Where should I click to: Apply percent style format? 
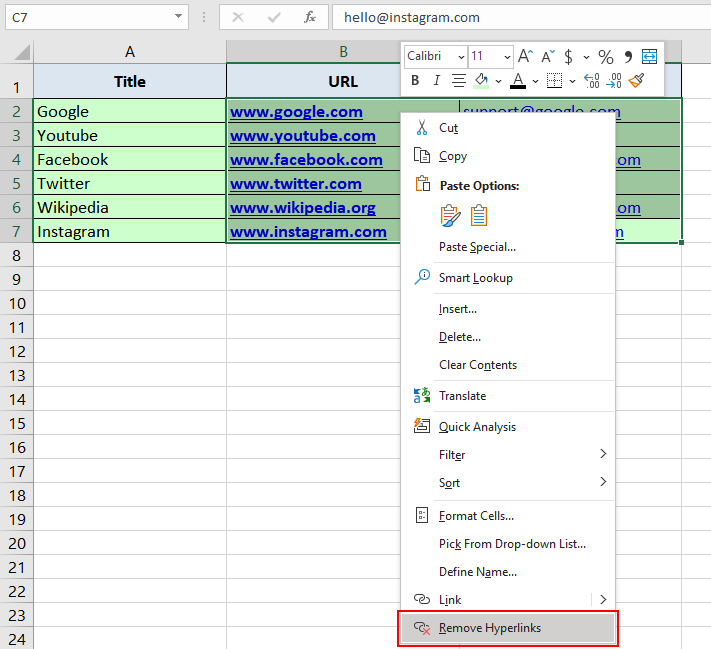pyautogui.click(x=606, y=57)
